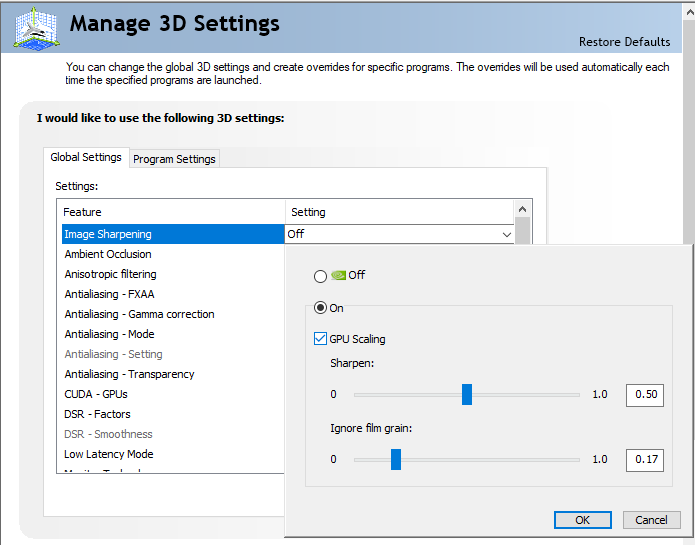
Task: Toggle the GPU Scaling checkbox
Action: [x=320, y=339]
